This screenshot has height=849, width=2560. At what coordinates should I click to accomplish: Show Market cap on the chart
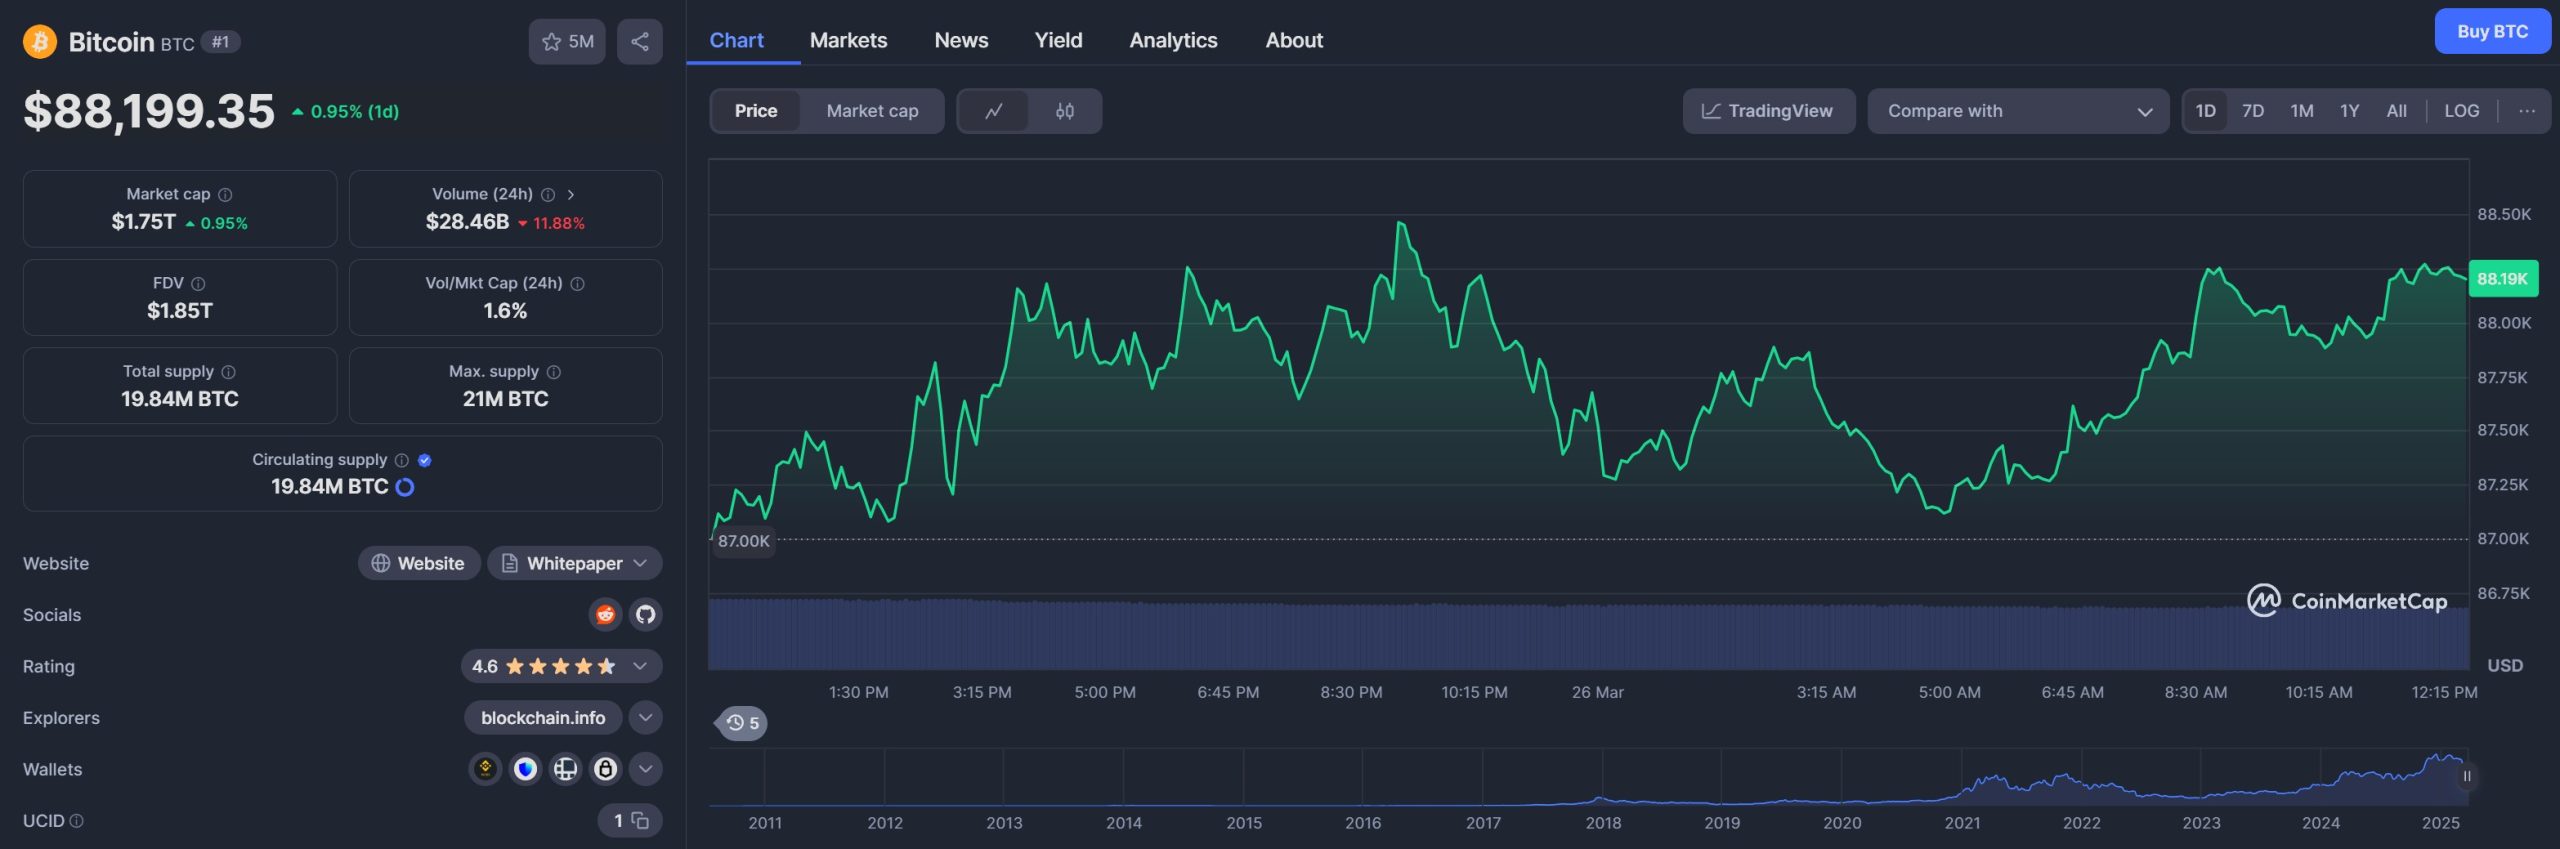tap(872, 111)
